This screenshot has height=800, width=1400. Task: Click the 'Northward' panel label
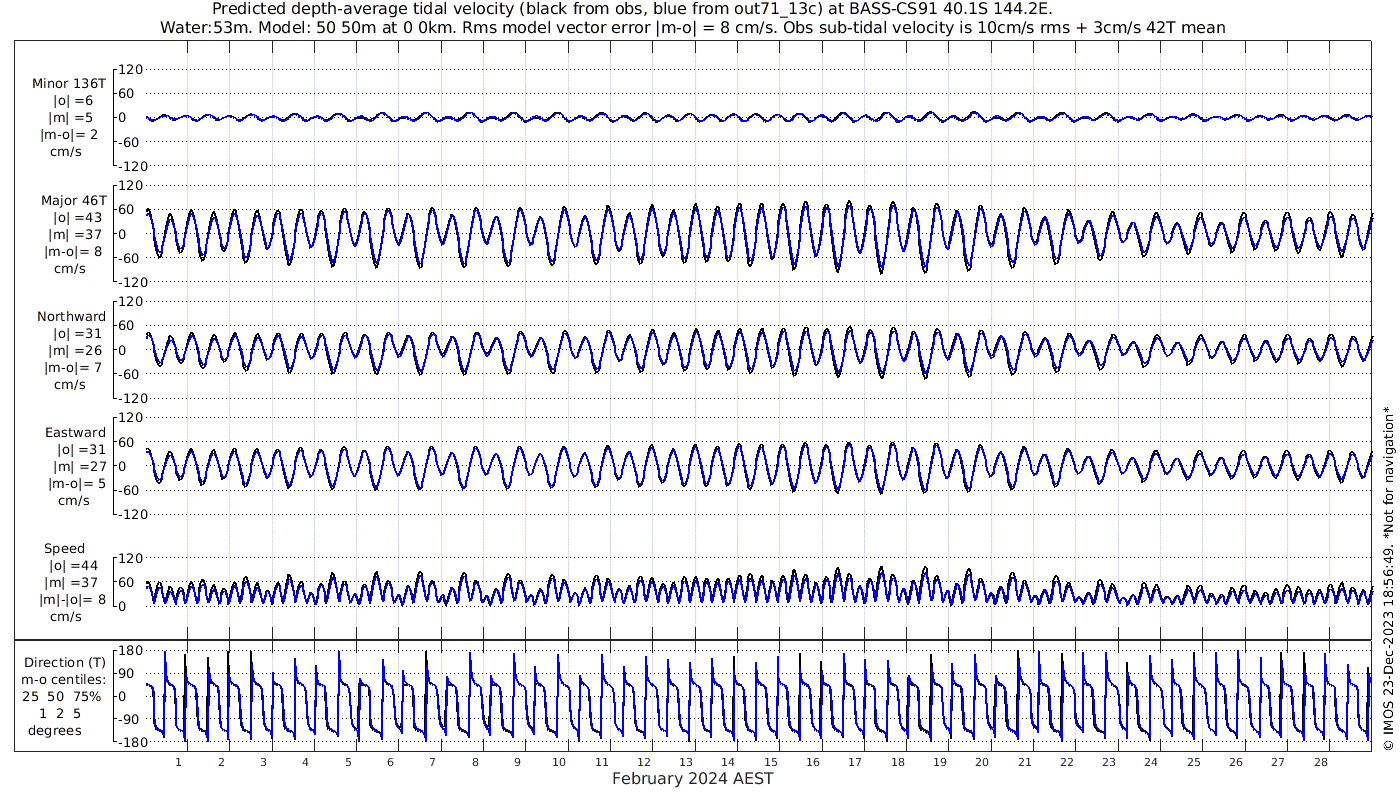coord(72,316)
